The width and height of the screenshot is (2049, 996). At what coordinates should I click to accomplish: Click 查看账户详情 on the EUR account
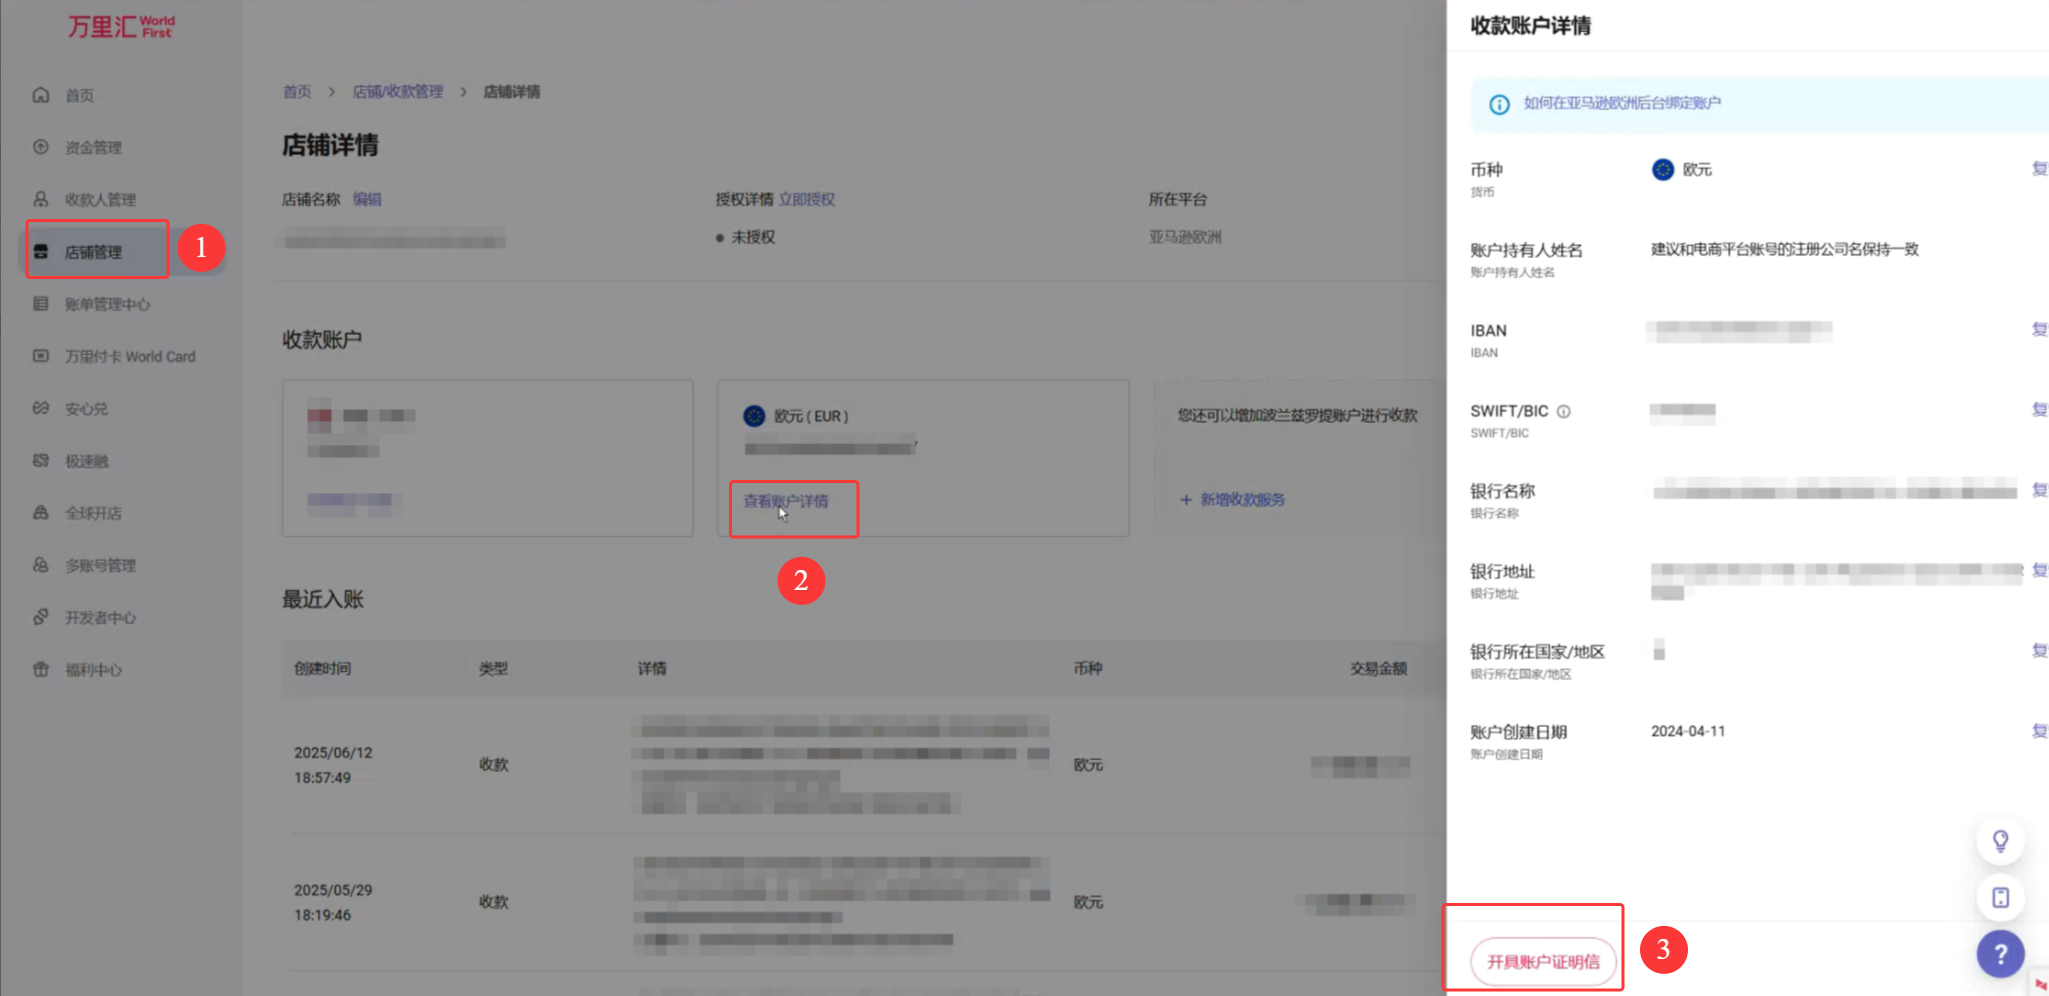(x=785, y=501)
